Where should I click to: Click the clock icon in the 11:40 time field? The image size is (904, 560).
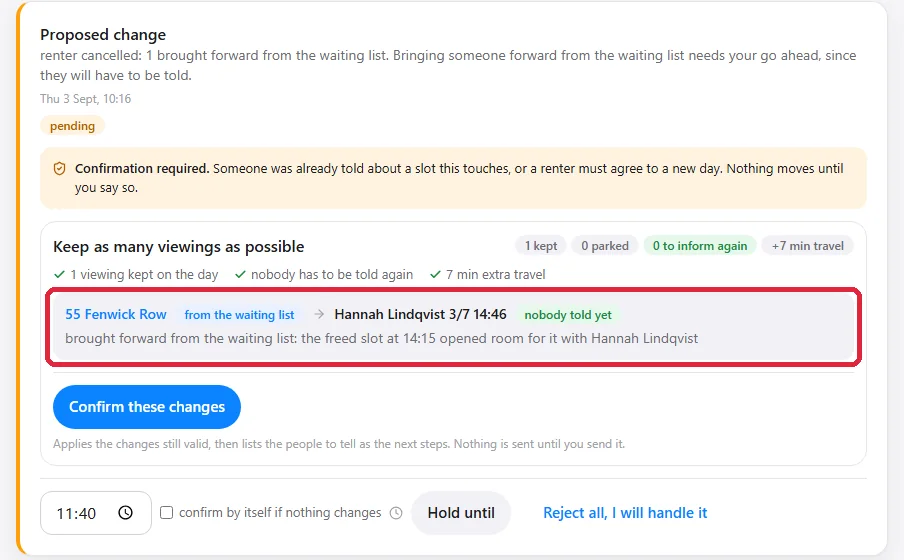coord(126,513)
